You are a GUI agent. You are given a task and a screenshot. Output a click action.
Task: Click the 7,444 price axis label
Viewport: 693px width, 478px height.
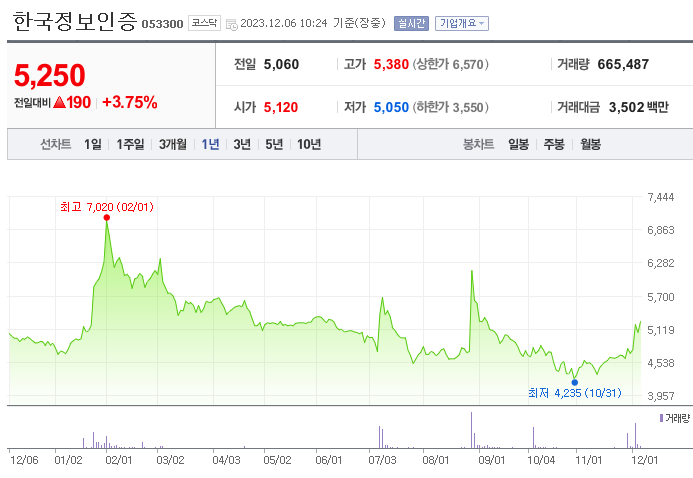point(661,197)
